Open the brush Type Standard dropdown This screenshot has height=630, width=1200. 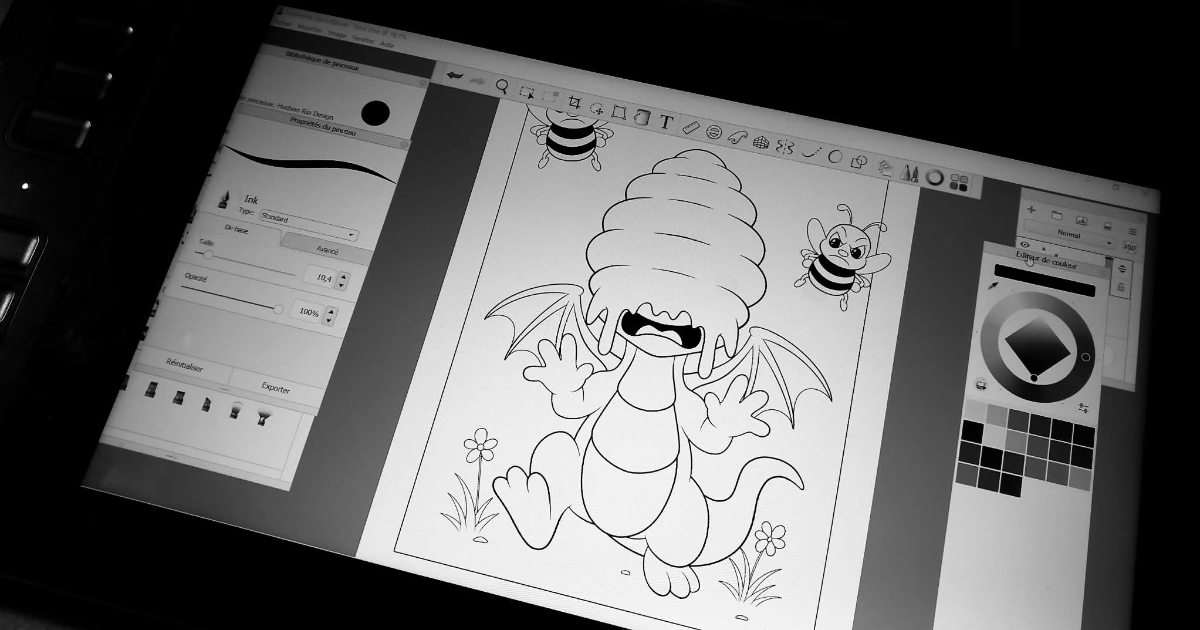[308, 226]
